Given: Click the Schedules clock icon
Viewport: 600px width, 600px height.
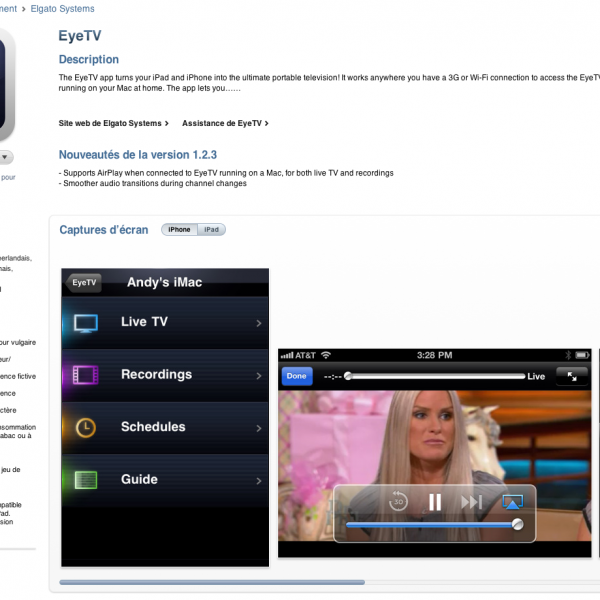Looking at the screenshot, I should (86, 428).
